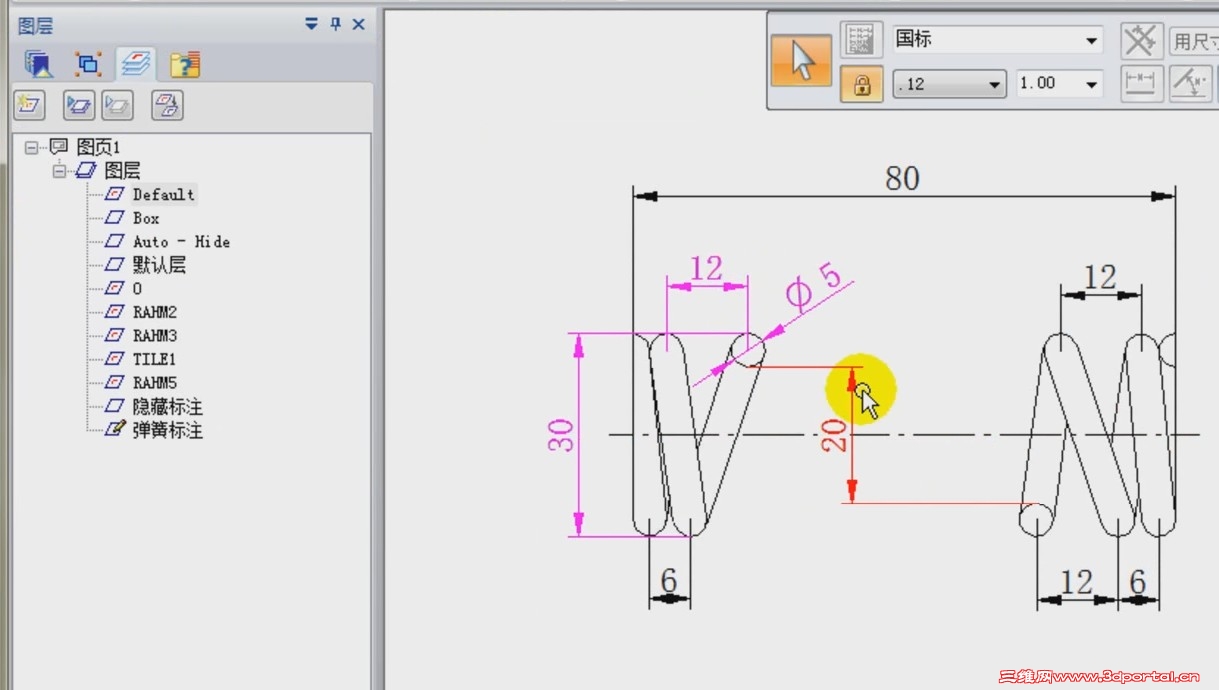Switch to the Library tab icon
The height and width of the screenshot is (690, 1219).
38,65
